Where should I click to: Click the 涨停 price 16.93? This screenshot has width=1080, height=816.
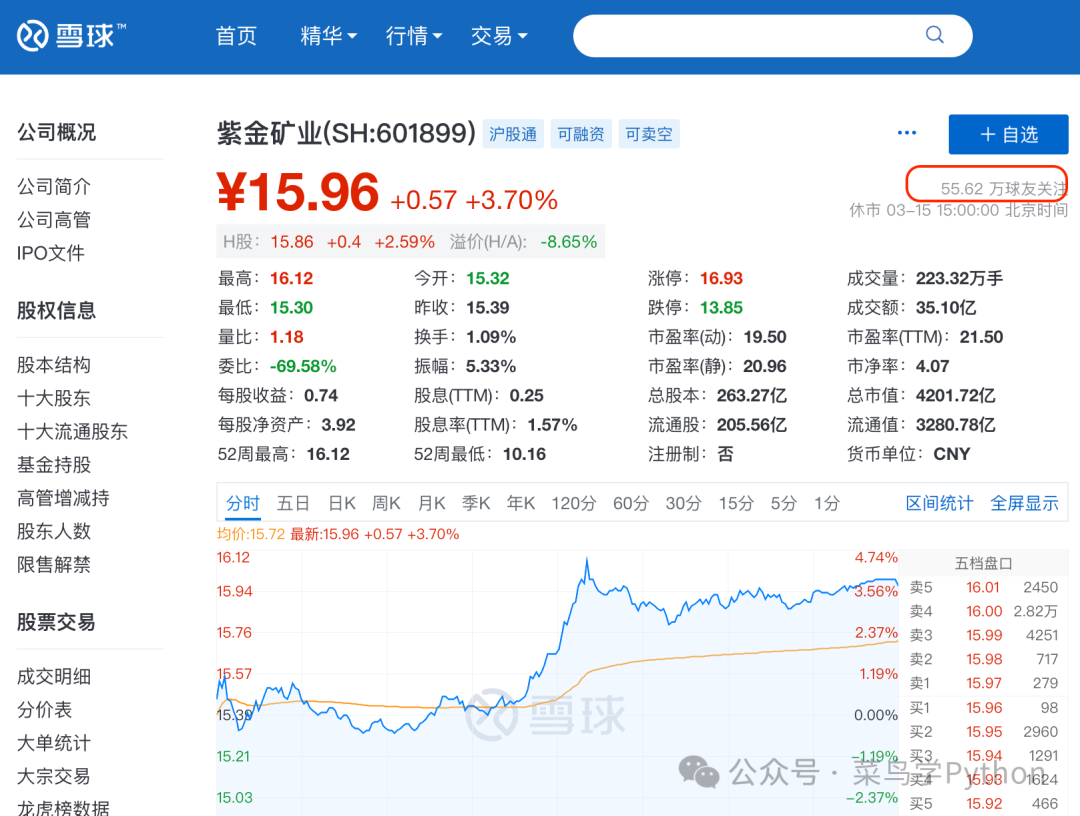(x=721, y=278)
